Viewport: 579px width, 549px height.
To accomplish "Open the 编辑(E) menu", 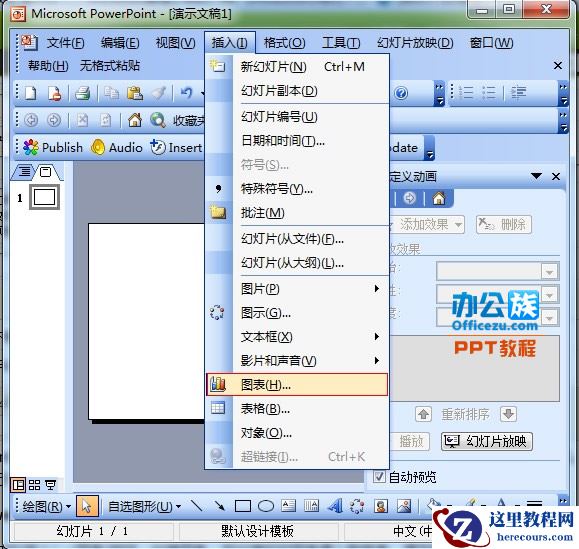I will pyautogui.click(x=120, y=43).
